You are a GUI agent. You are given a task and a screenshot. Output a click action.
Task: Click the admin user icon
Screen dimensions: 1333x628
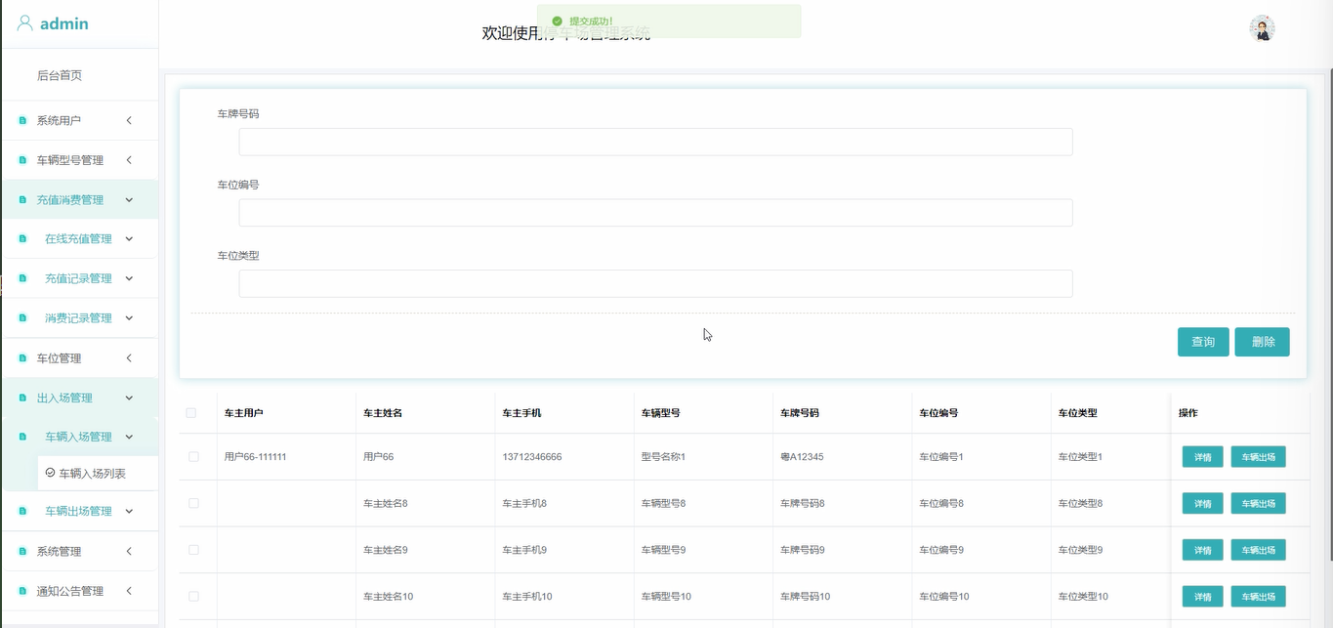[x=25, y=23]
